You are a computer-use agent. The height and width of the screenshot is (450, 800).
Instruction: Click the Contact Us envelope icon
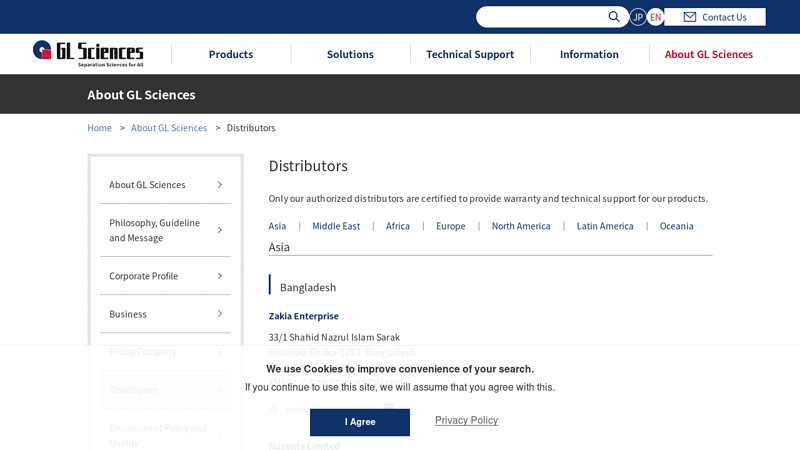(690, 17)
